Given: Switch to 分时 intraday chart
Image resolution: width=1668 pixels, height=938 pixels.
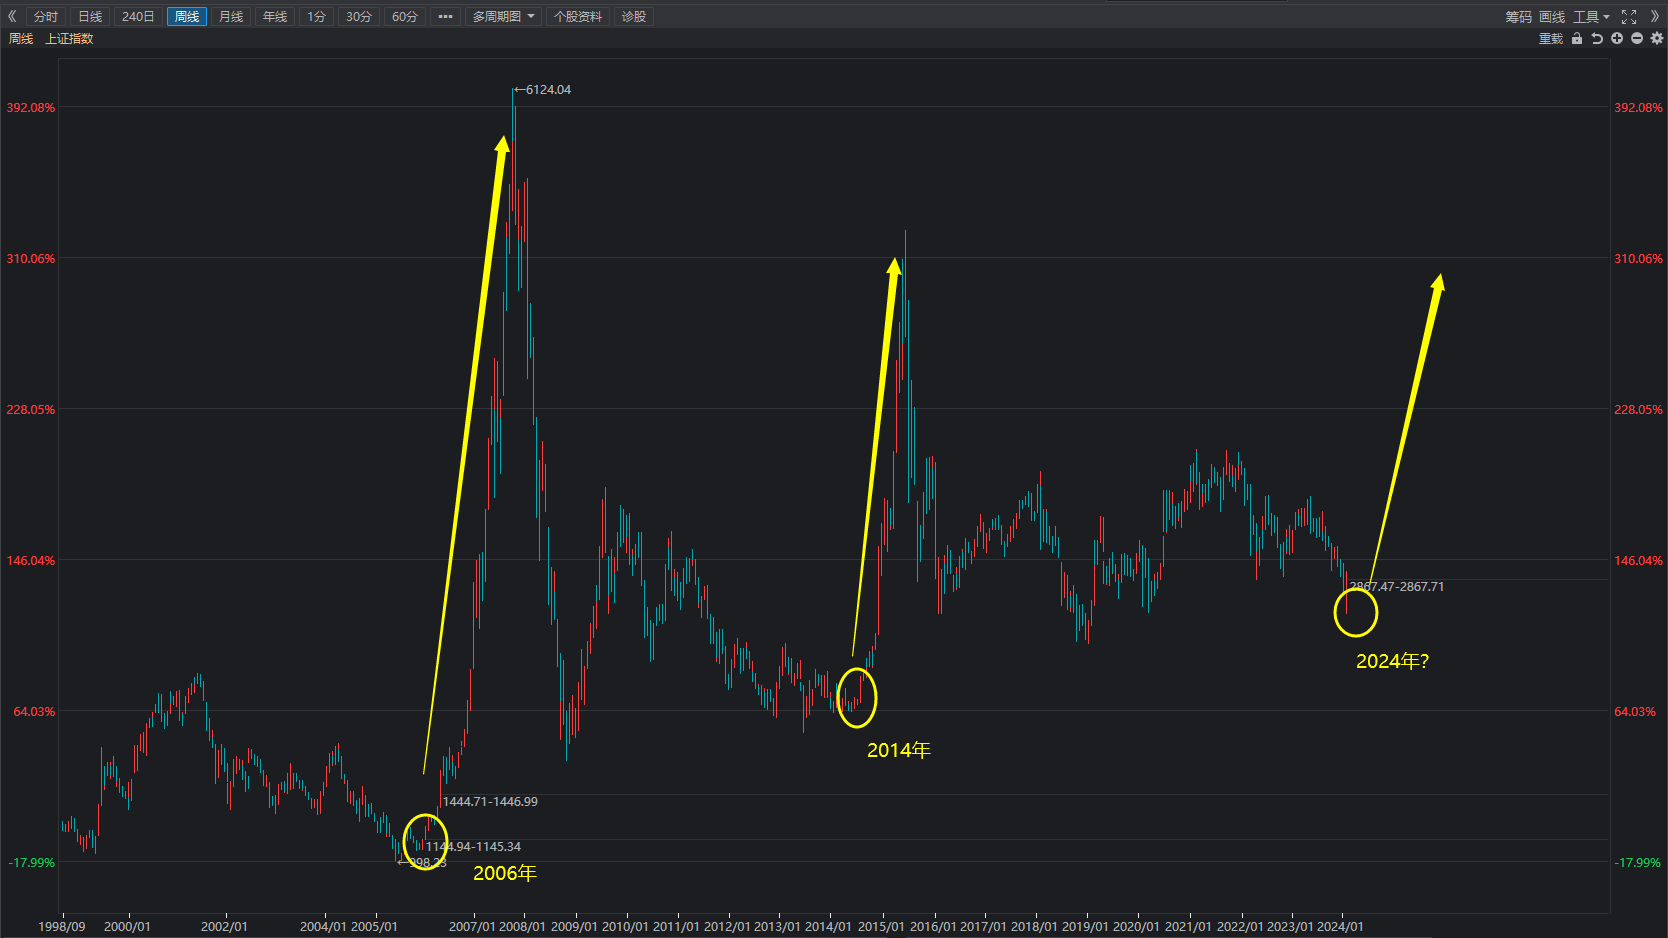Looking at the screenshot, I should [46, 17].
